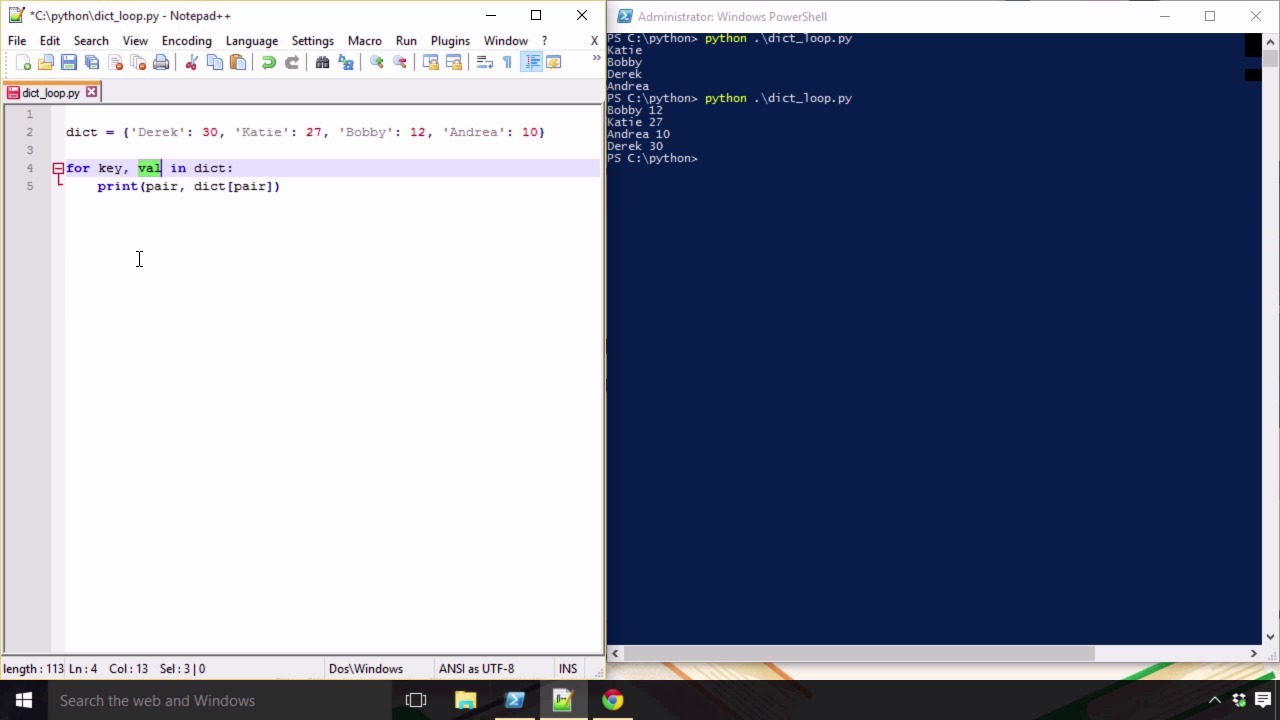This screenshot has width=1280, height=720.
Task: Click the Zoom In magnifier icon
Action: coord(376,62)
